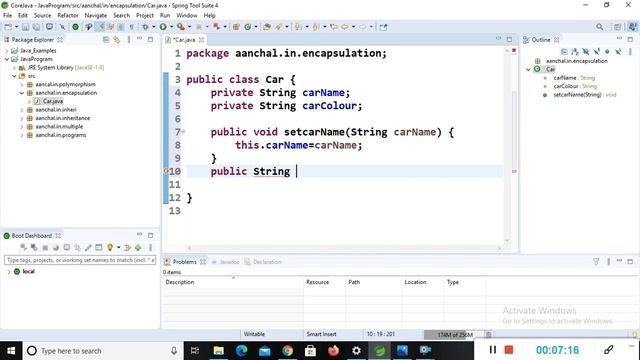
Task: Click Collapse All in Outline view
Action: pyautogui.click(x=564, y=52)
